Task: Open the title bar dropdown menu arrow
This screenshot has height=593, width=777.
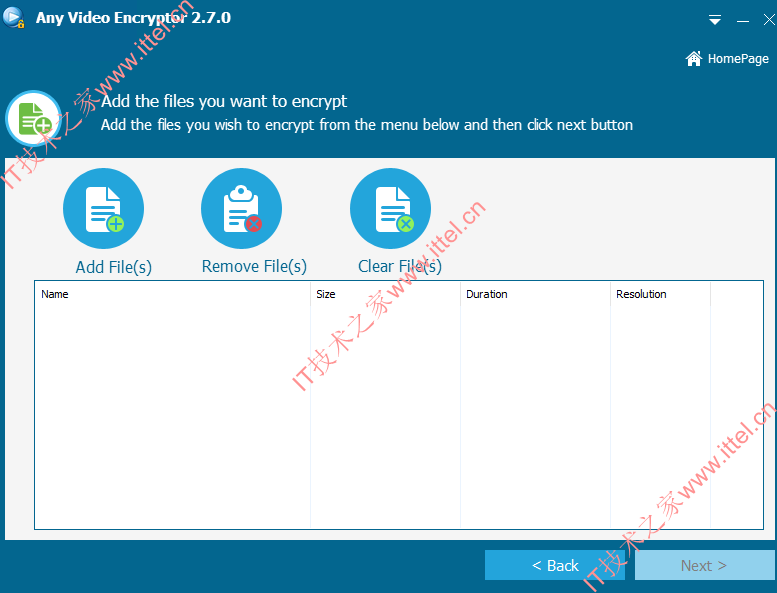Action: [715, 20]
